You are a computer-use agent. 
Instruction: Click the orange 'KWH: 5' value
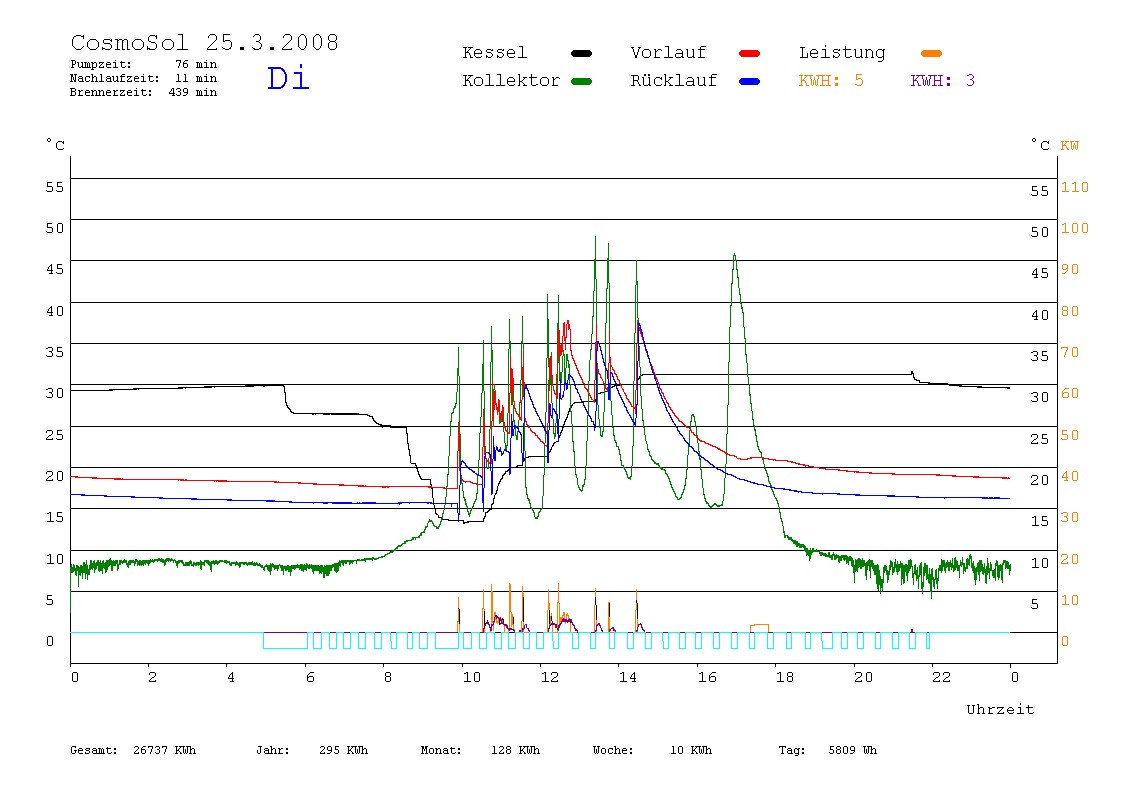point(831,81)
